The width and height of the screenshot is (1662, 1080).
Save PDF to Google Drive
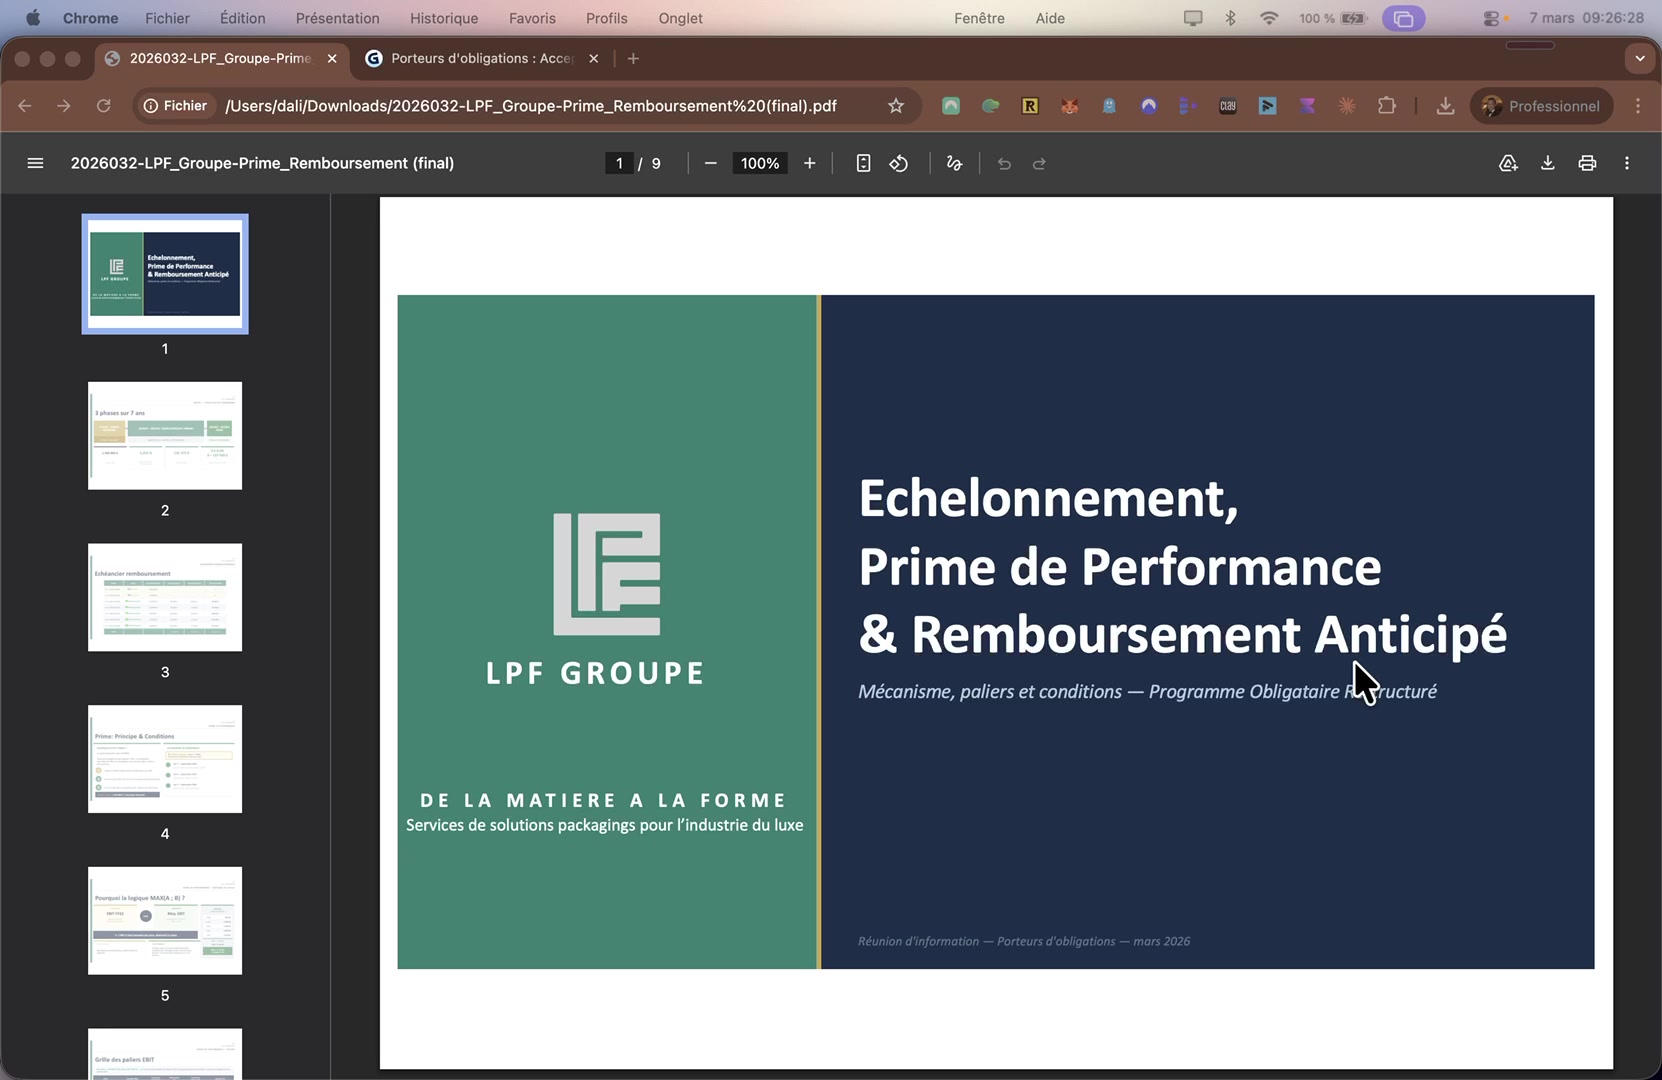click(1508, 163)
